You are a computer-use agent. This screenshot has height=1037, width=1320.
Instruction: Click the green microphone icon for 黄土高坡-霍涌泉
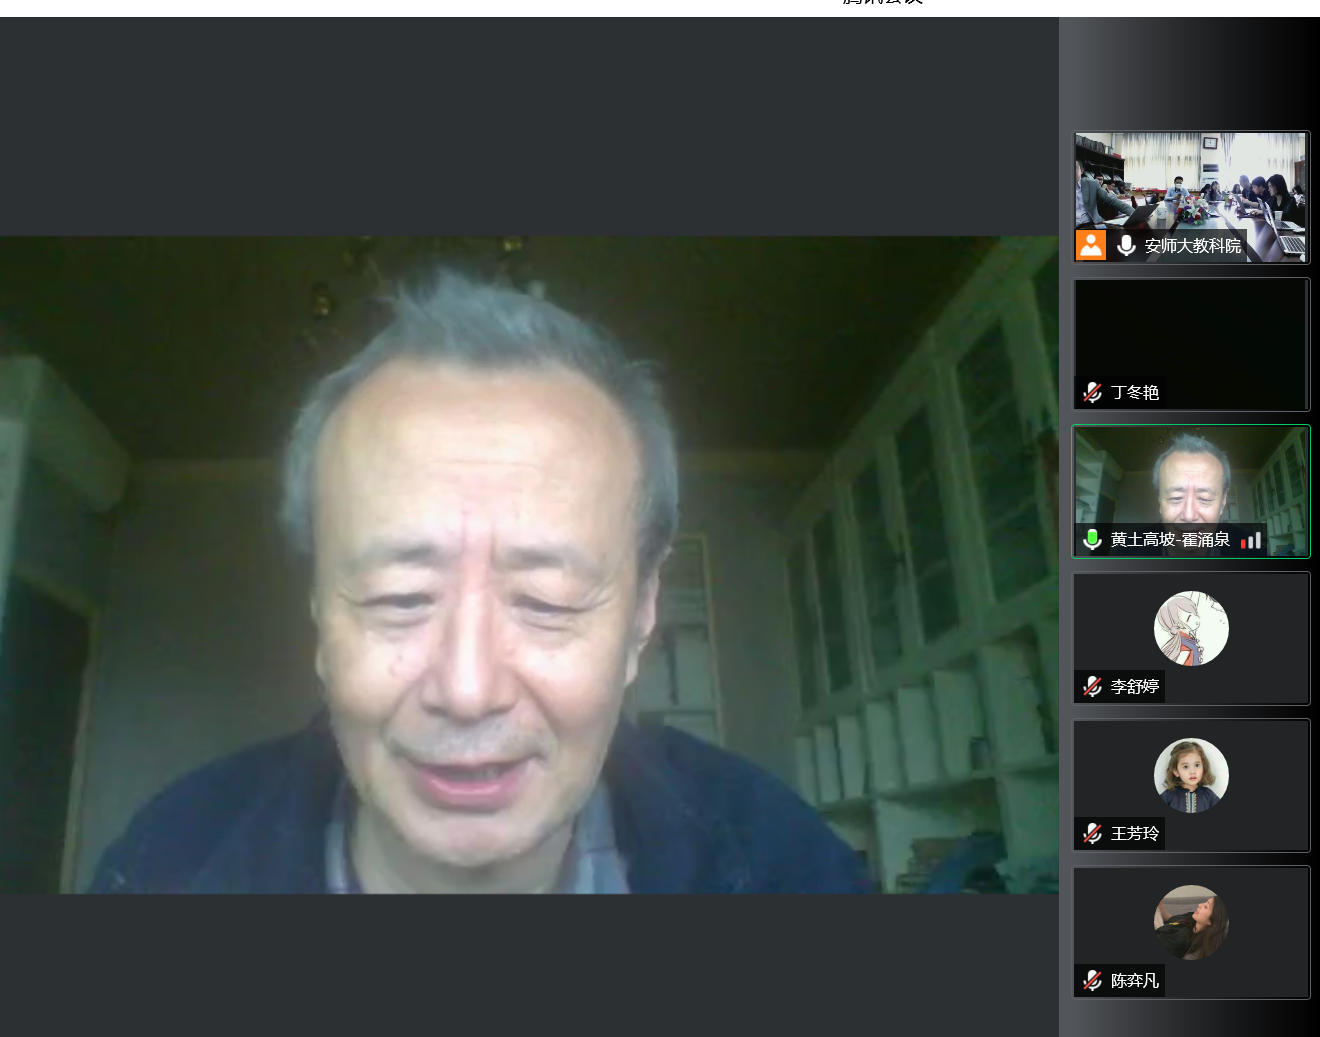tap(1092, 539)
